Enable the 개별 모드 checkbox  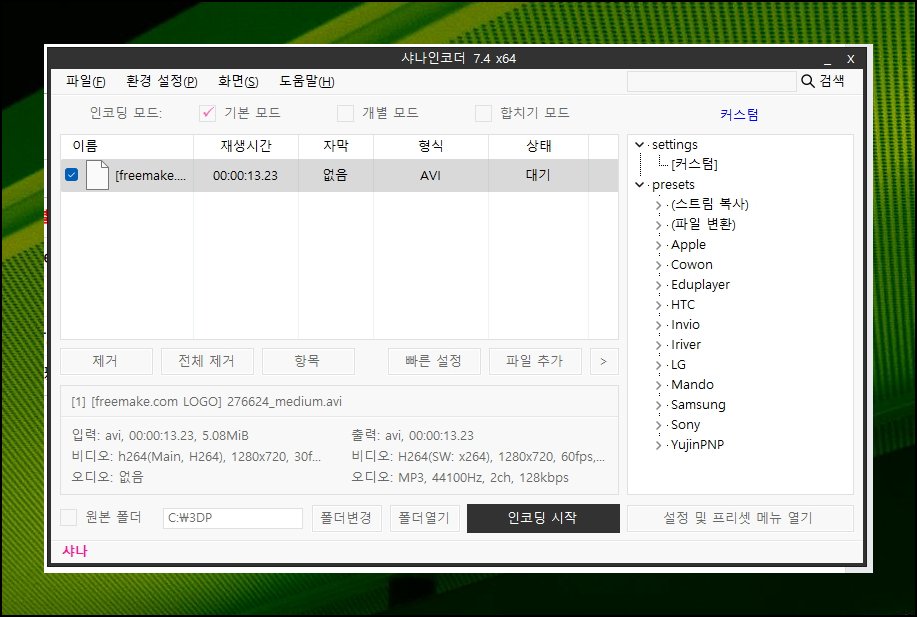coord(346,113)
